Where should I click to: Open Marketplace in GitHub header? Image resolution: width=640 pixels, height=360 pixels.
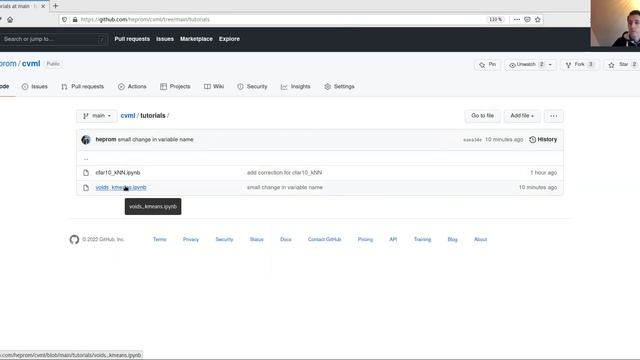196,39
